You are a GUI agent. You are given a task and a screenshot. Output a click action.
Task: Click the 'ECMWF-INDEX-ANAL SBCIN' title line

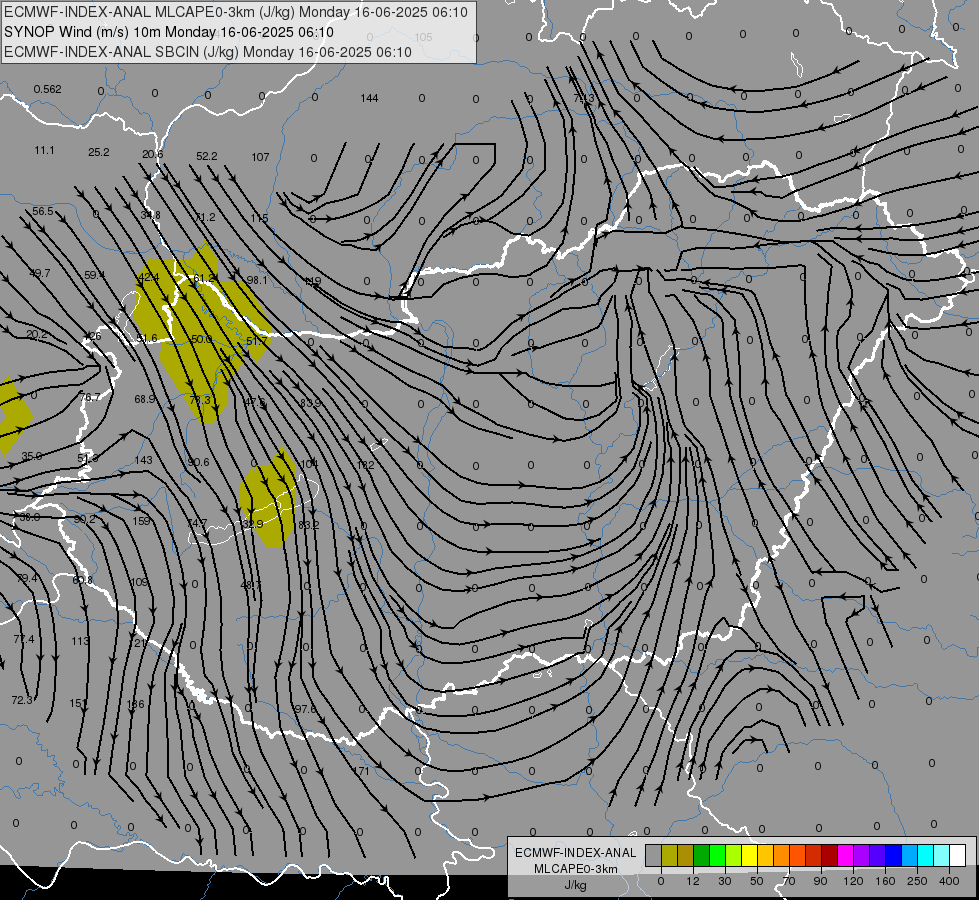pyautogui.click(x=208, y=52)
